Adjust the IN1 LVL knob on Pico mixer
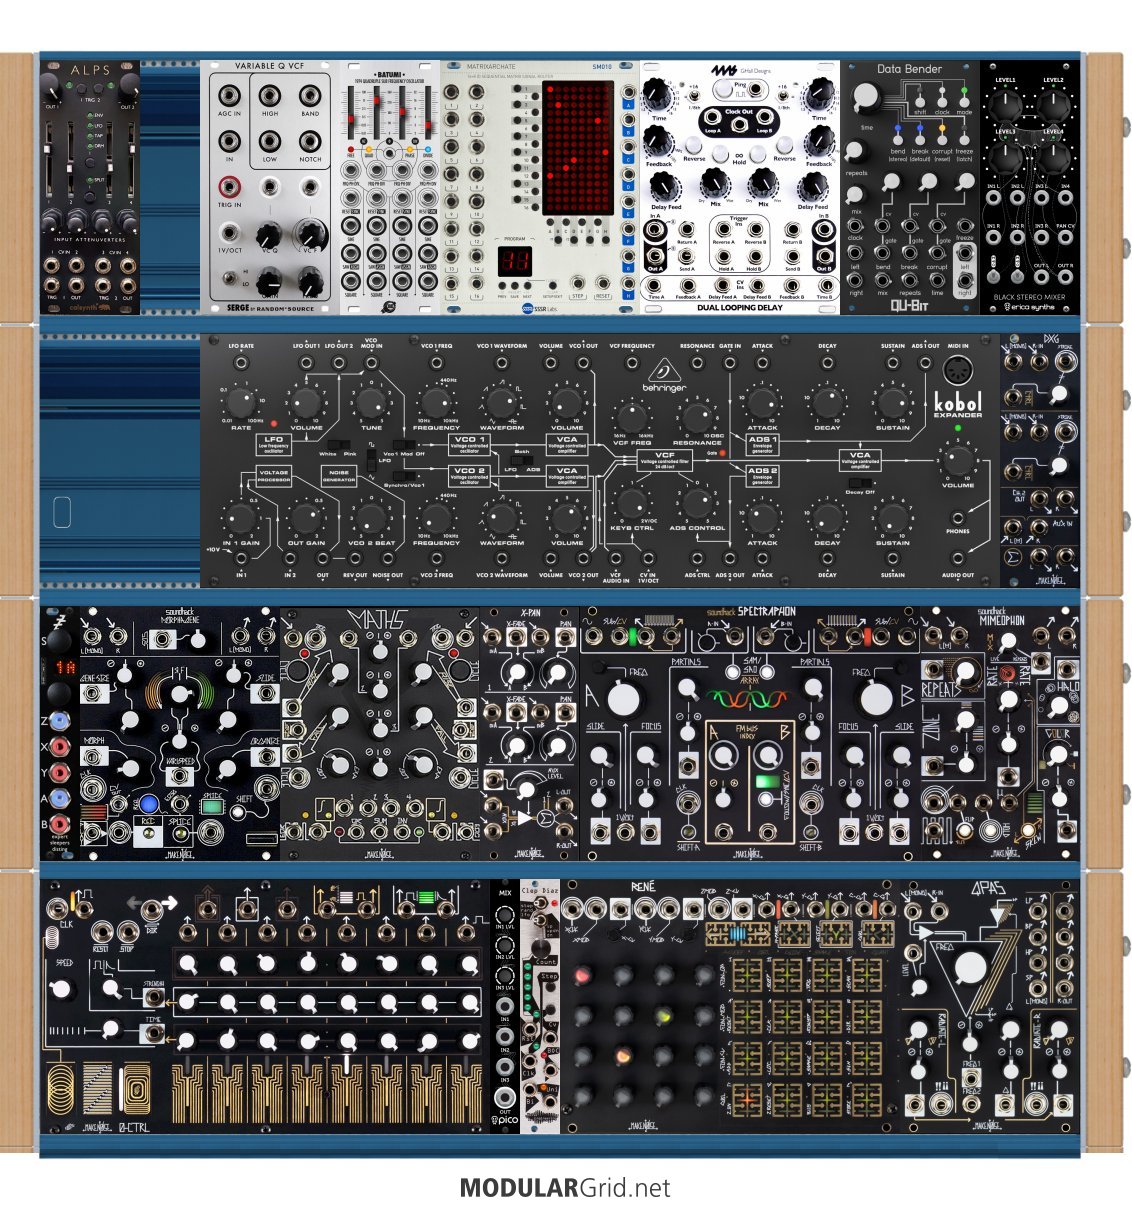 coord(505,915)
